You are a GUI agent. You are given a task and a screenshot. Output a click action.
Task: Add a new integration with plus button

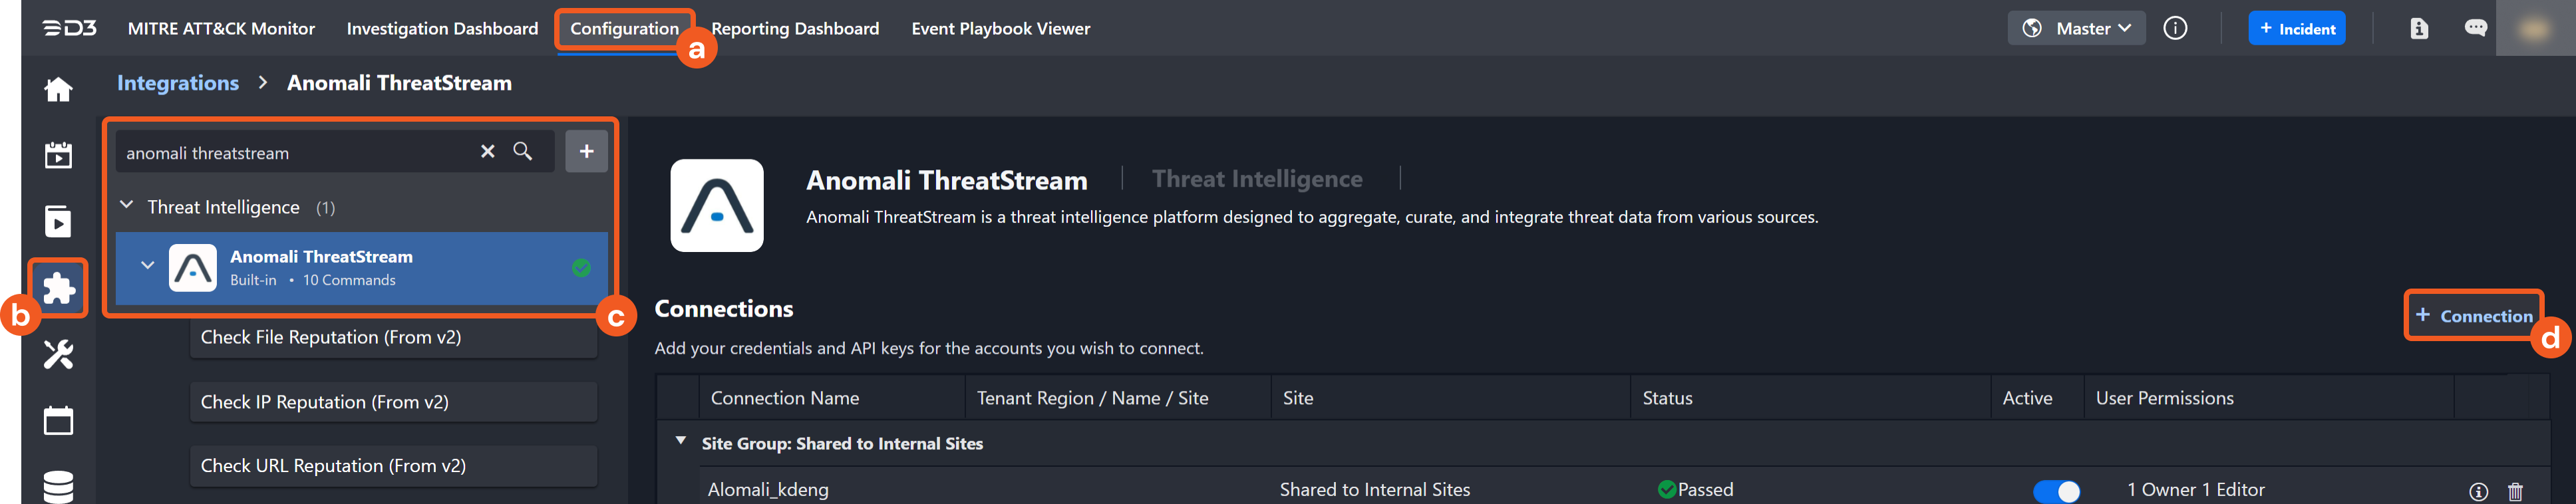[x=586, y=151]
